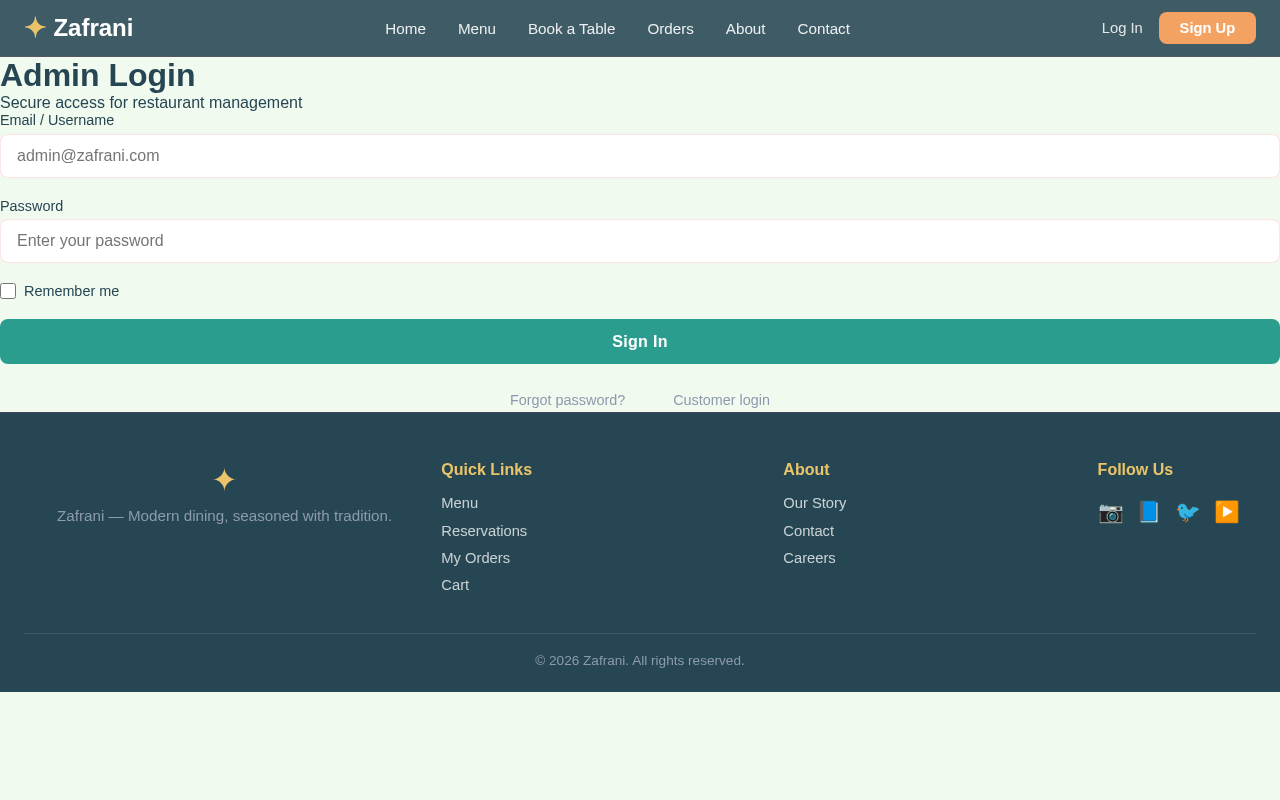Open the Twitter bird icon
Screen dimensions: 1280x800
[1188, 512]
